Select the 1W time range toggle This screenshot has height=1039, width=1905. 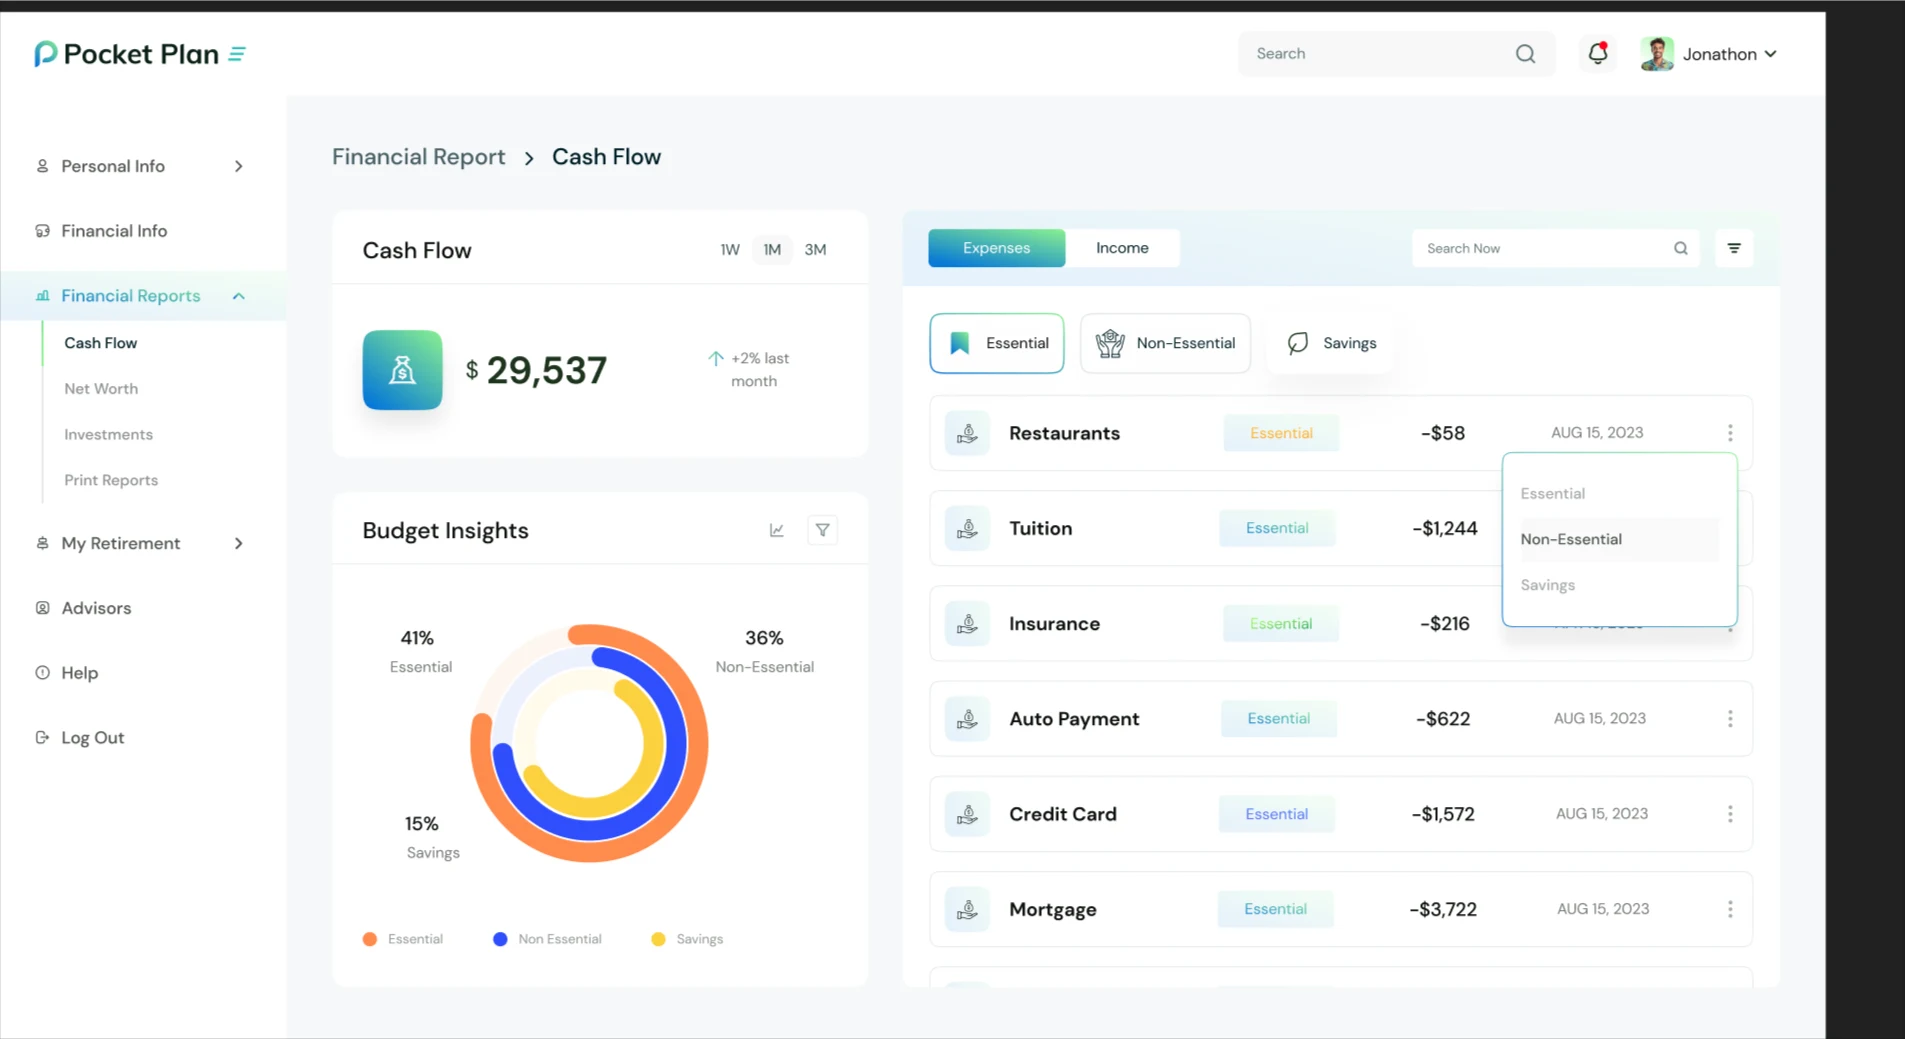click(729, 250)
